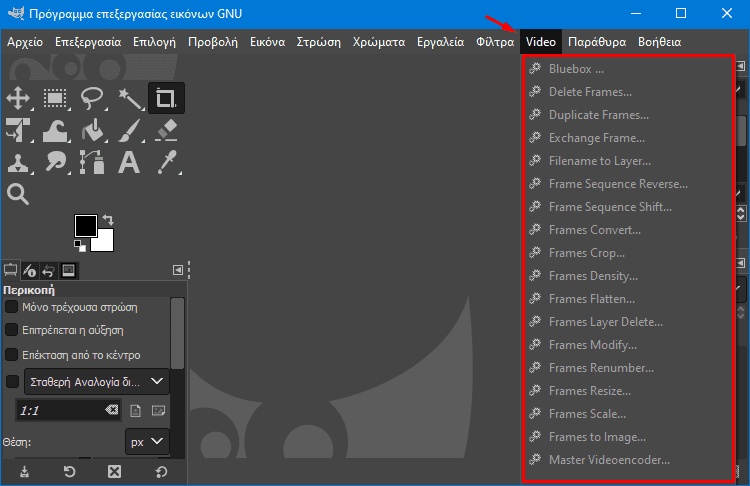Screen dimensions: 750x486
Task: Select the Free Select lasso tool
Action: click(x=92, y=98)
